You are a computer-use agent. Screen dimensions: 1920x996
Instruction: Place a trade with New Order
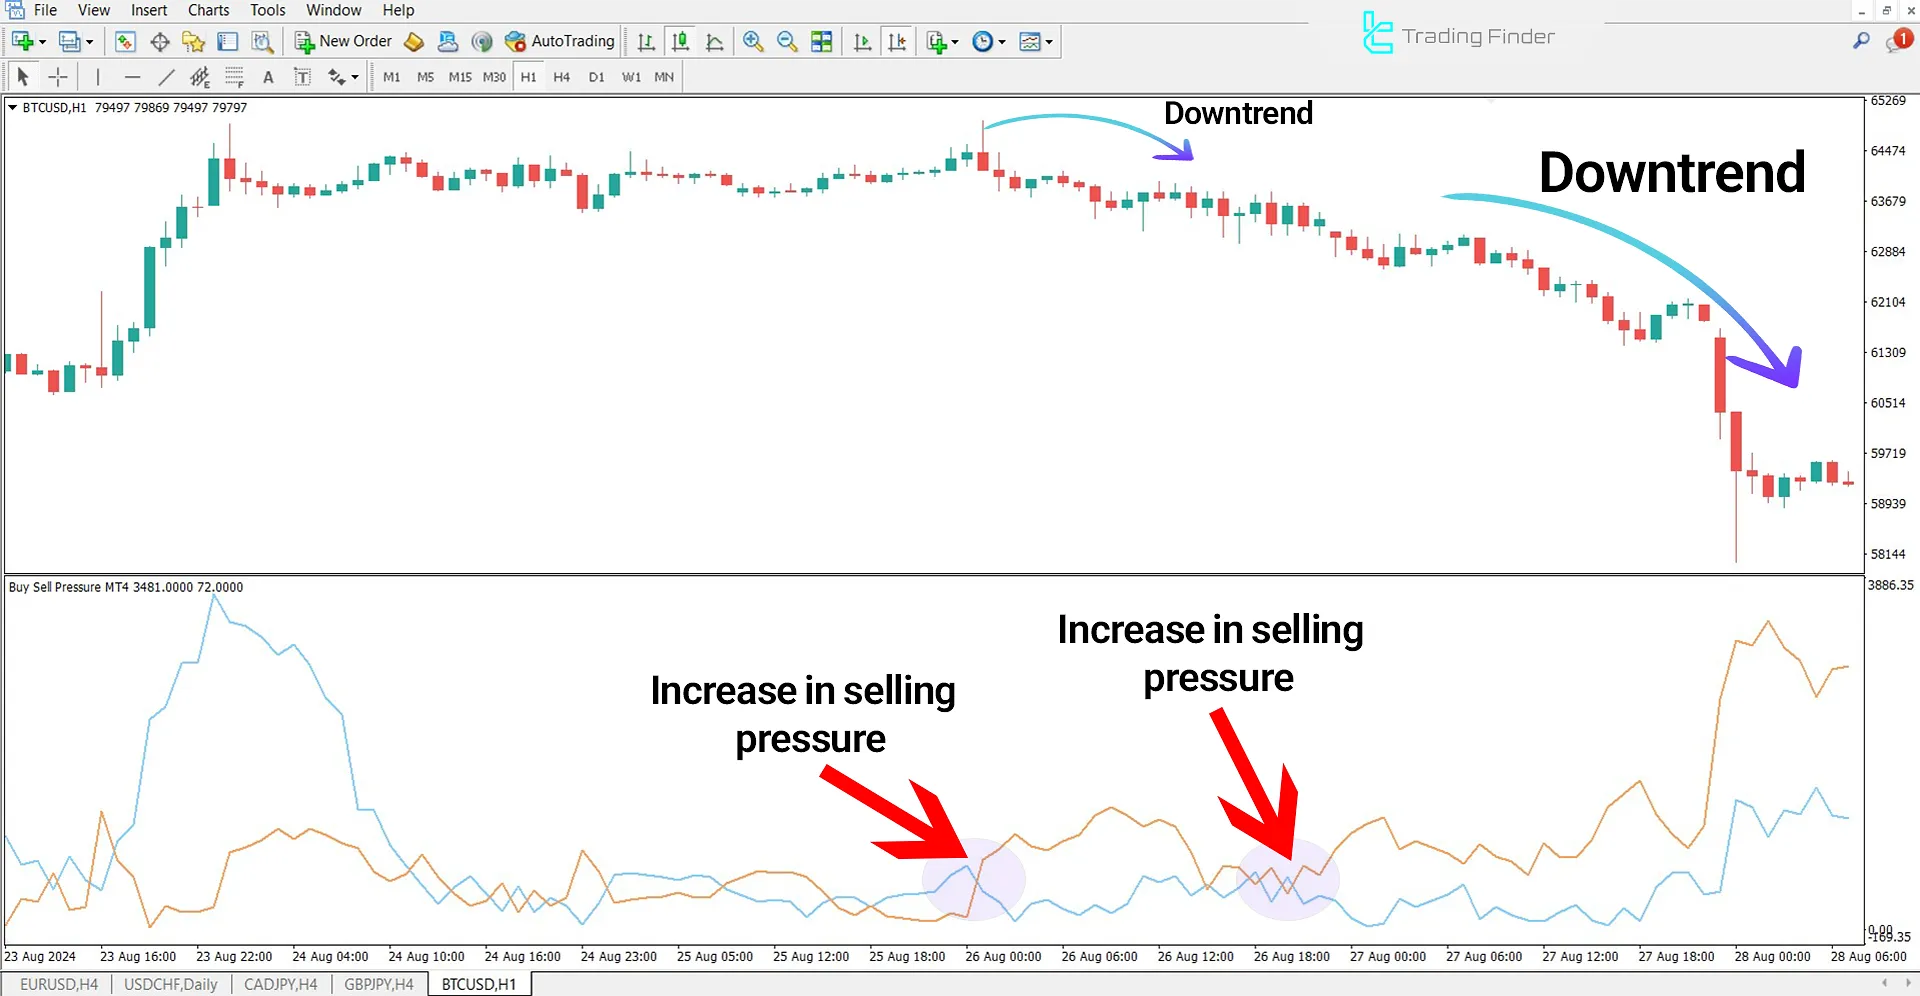345,41
